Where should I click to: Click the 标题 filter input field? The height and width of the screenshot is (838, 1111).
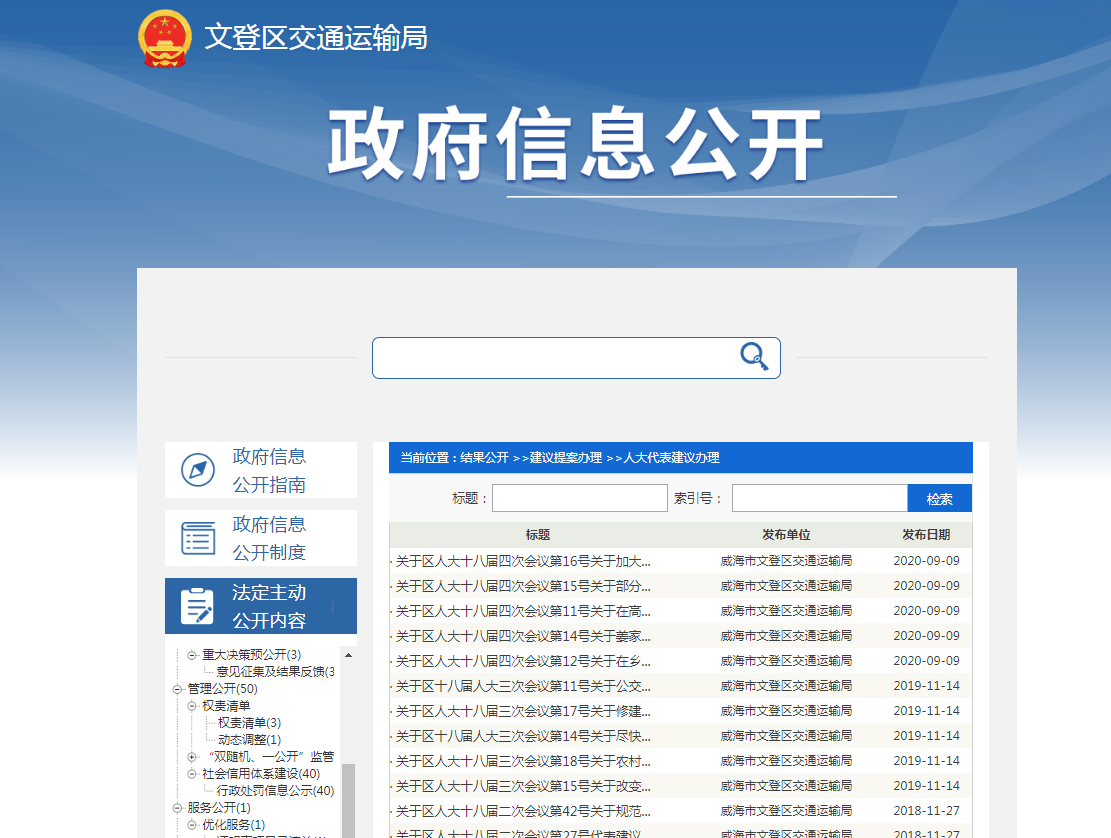click(579, 498)
